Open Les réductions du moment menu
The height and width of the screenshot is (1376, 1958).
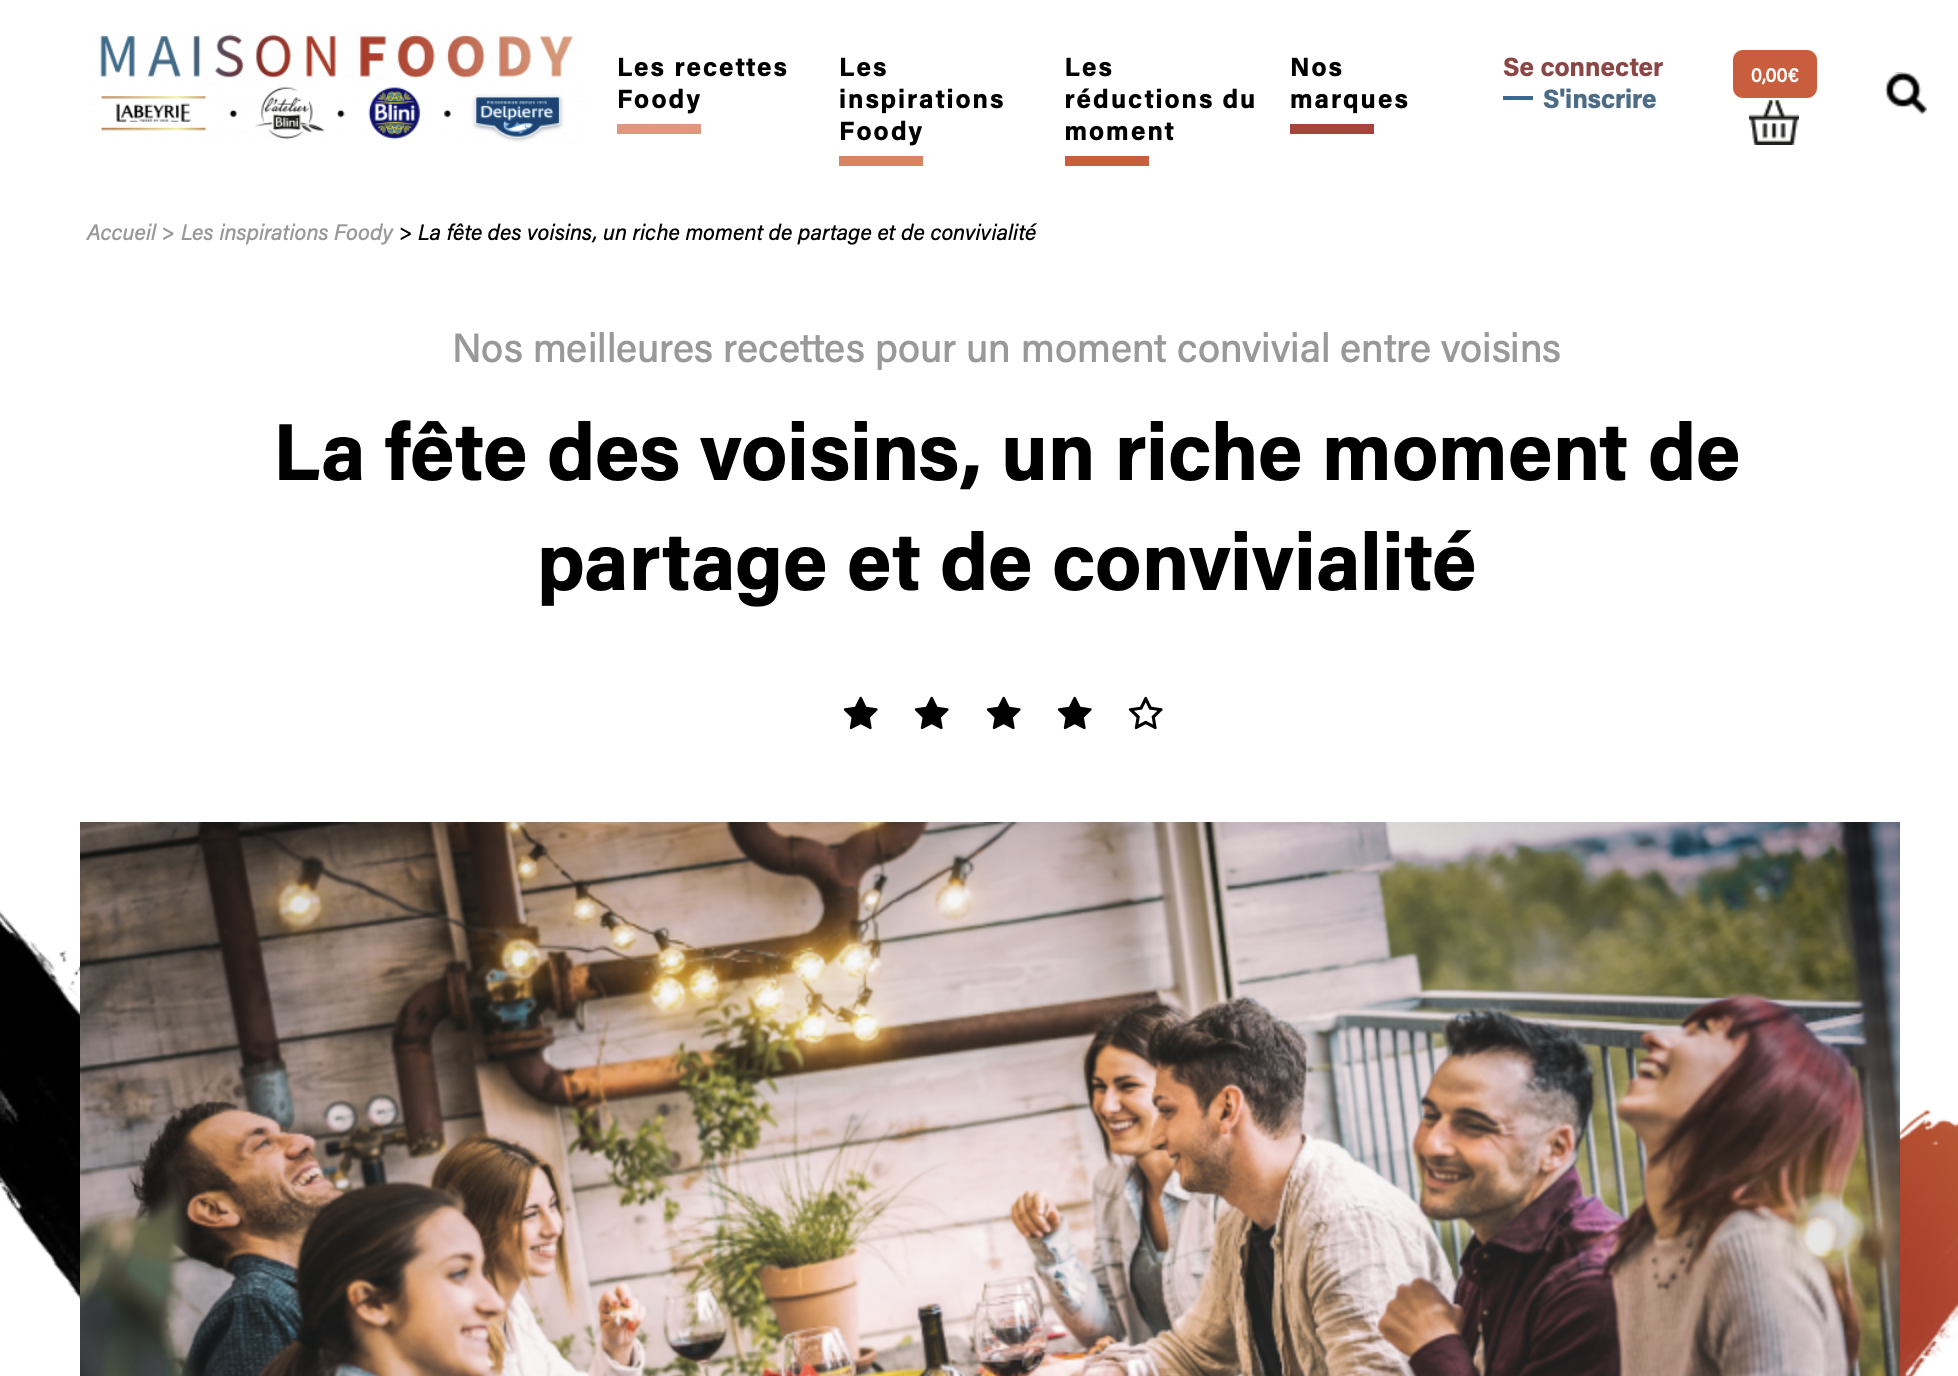[x=1159, y=99]
